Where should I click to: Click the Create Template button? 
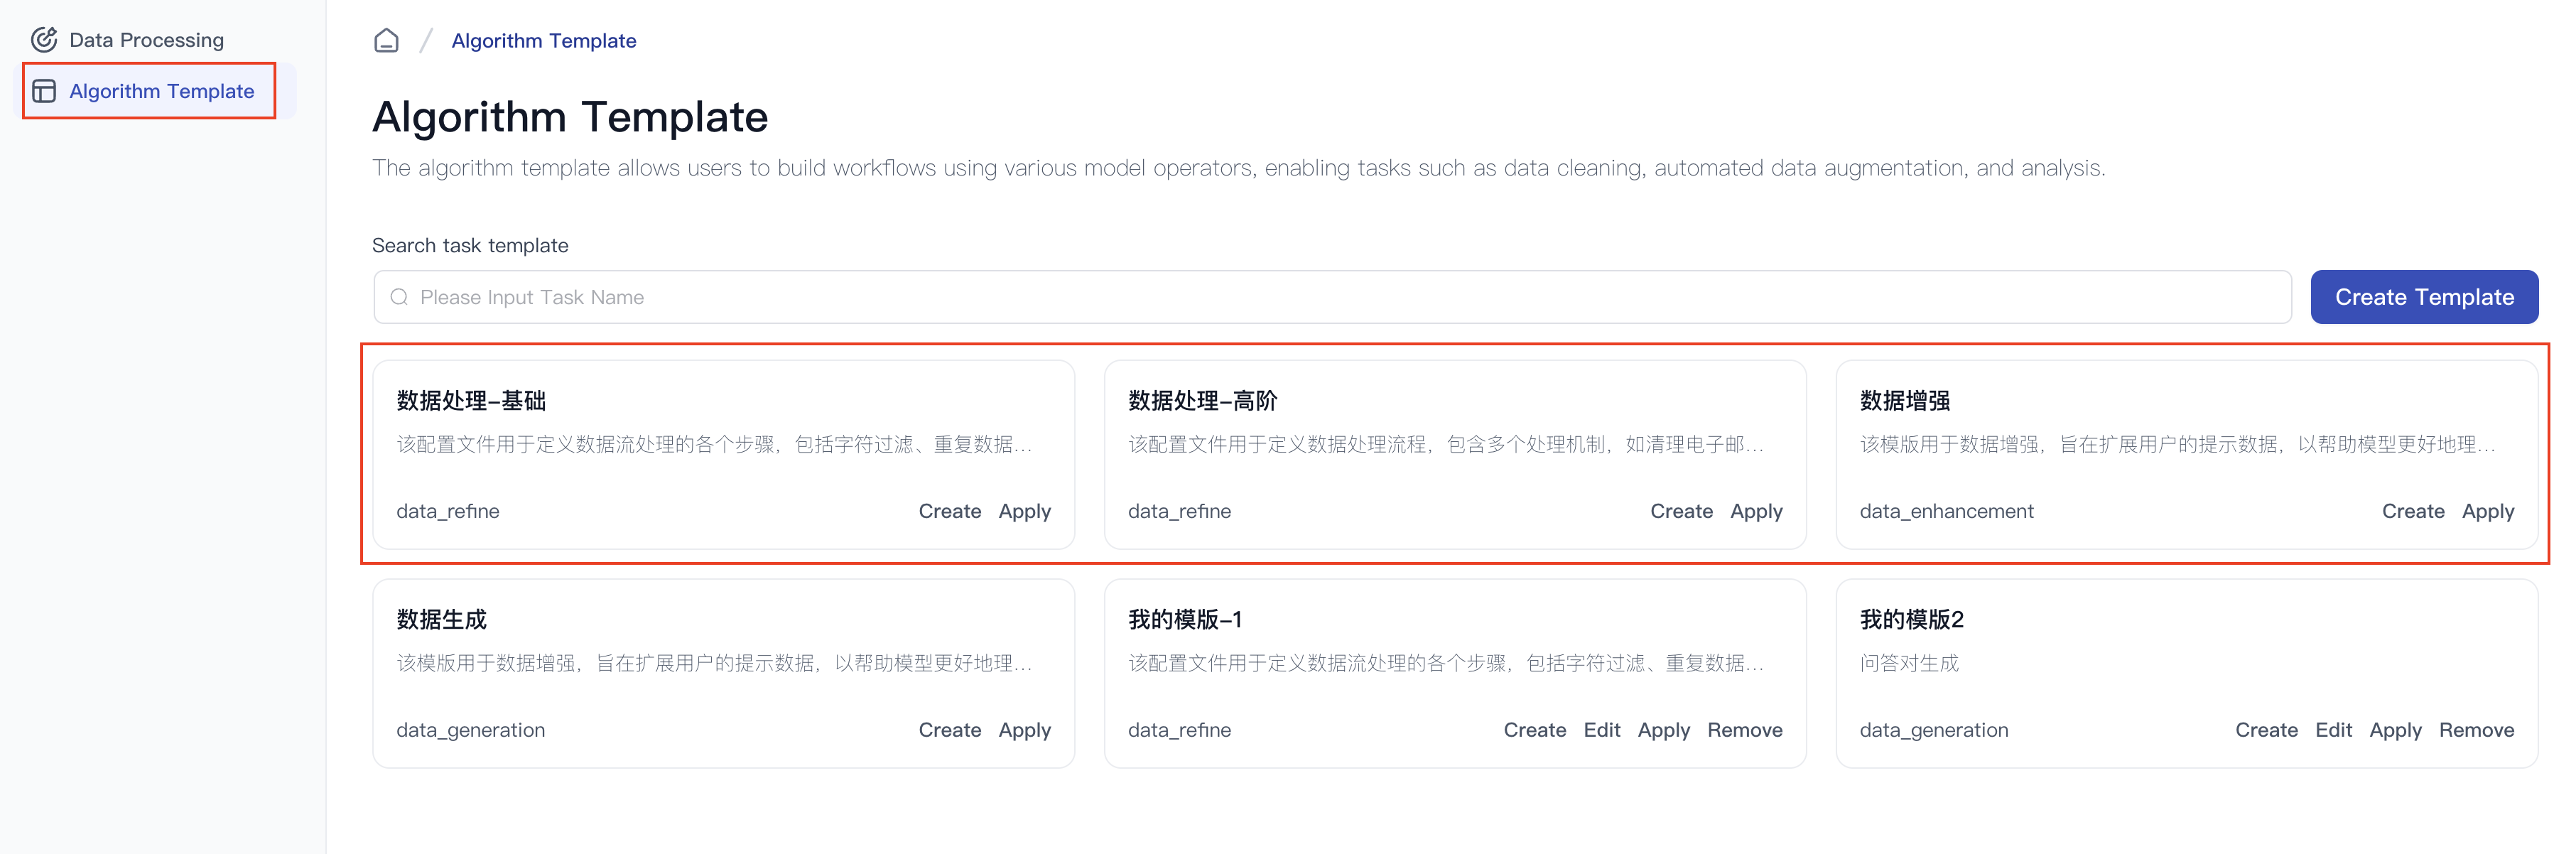2424,297
